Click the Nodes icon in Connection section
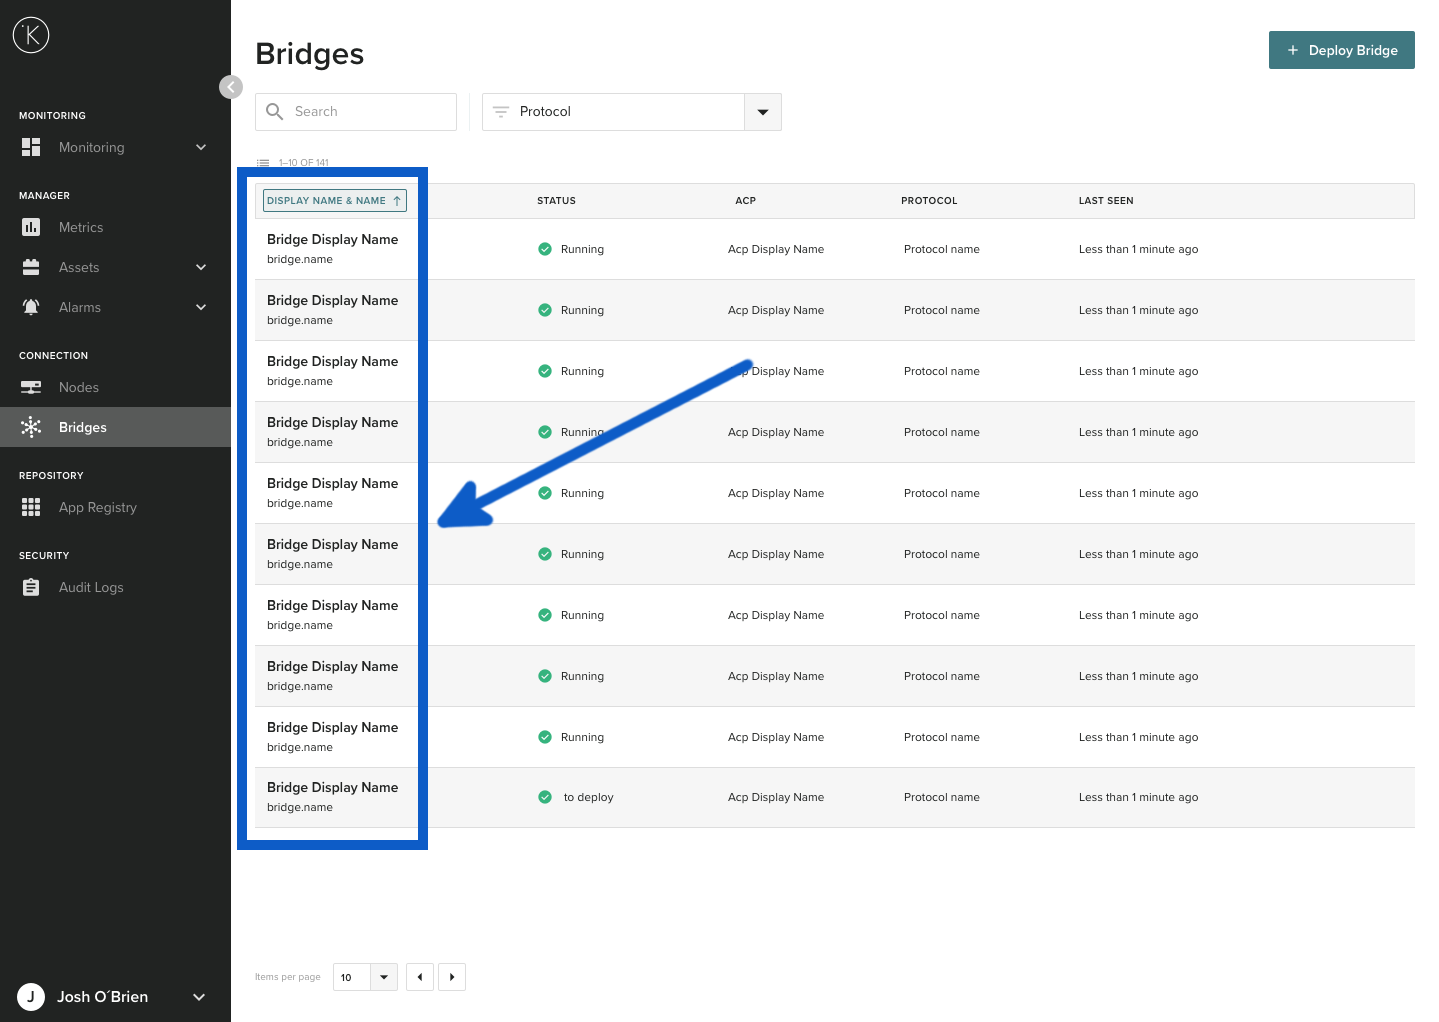 [31, 387]
